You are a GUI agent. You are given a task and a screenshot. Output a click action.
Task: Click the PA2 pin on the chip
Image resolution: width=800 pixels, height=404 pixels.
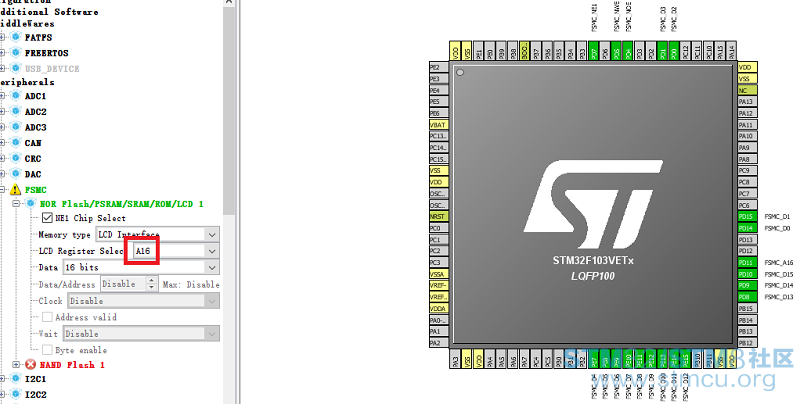[439, 343]
